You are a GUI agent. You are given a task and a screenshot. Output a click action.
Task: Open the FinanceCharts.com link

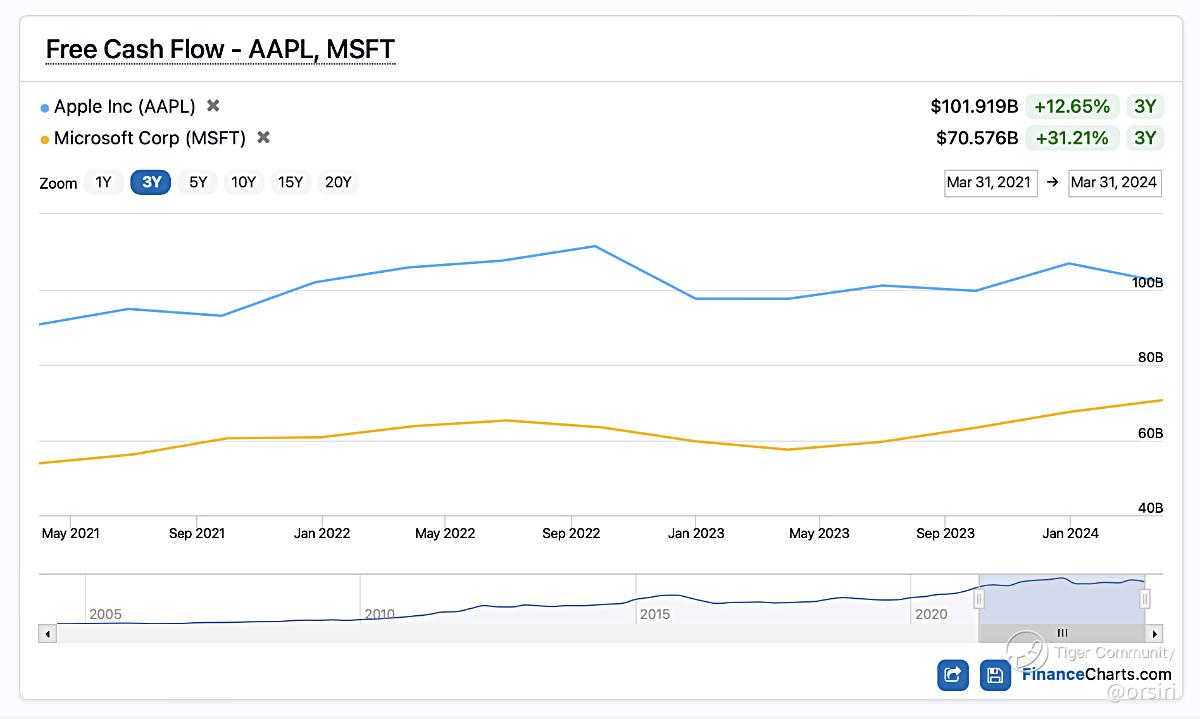coord(1095,674)
